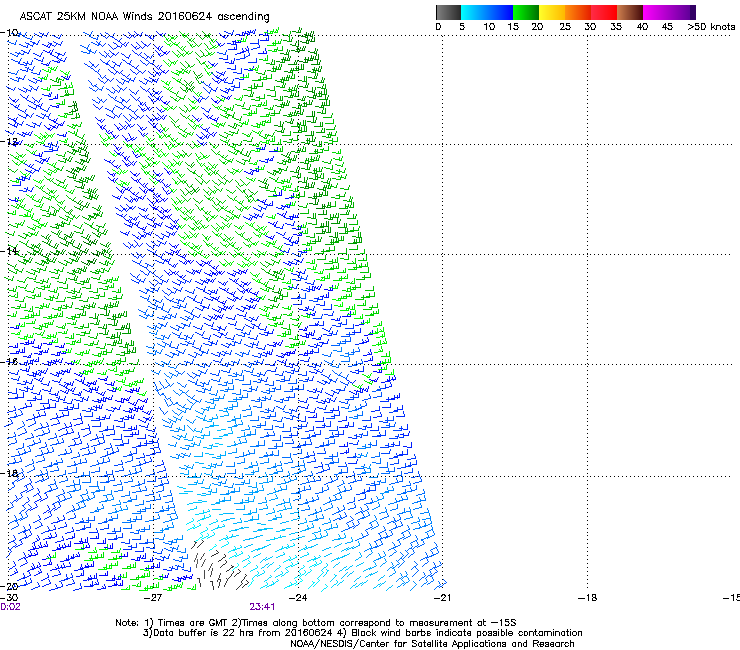Click the '-18' latitude axis label
This screenshot has height=650, width=740.
pyautogui.click(x=9, y=473)
